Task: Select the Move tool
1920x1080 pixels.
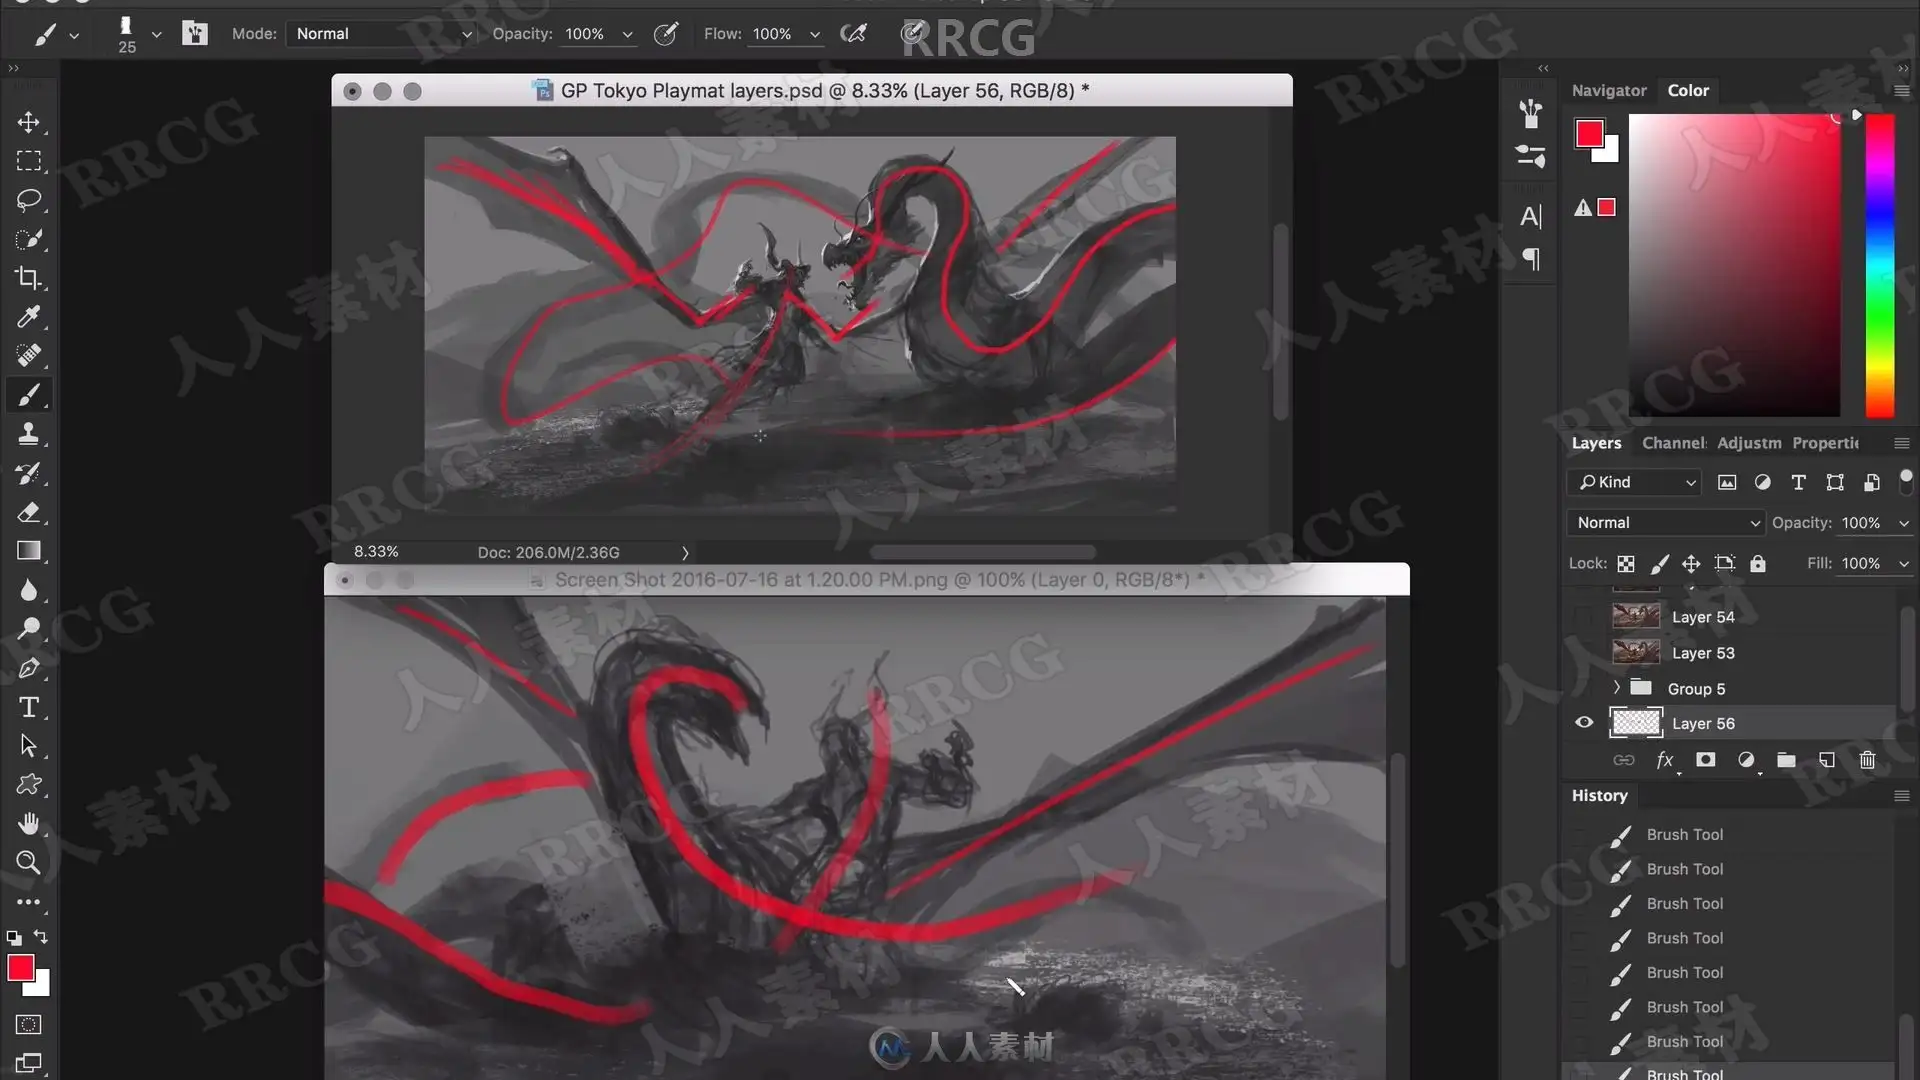Action: click(x=28, y=122)
